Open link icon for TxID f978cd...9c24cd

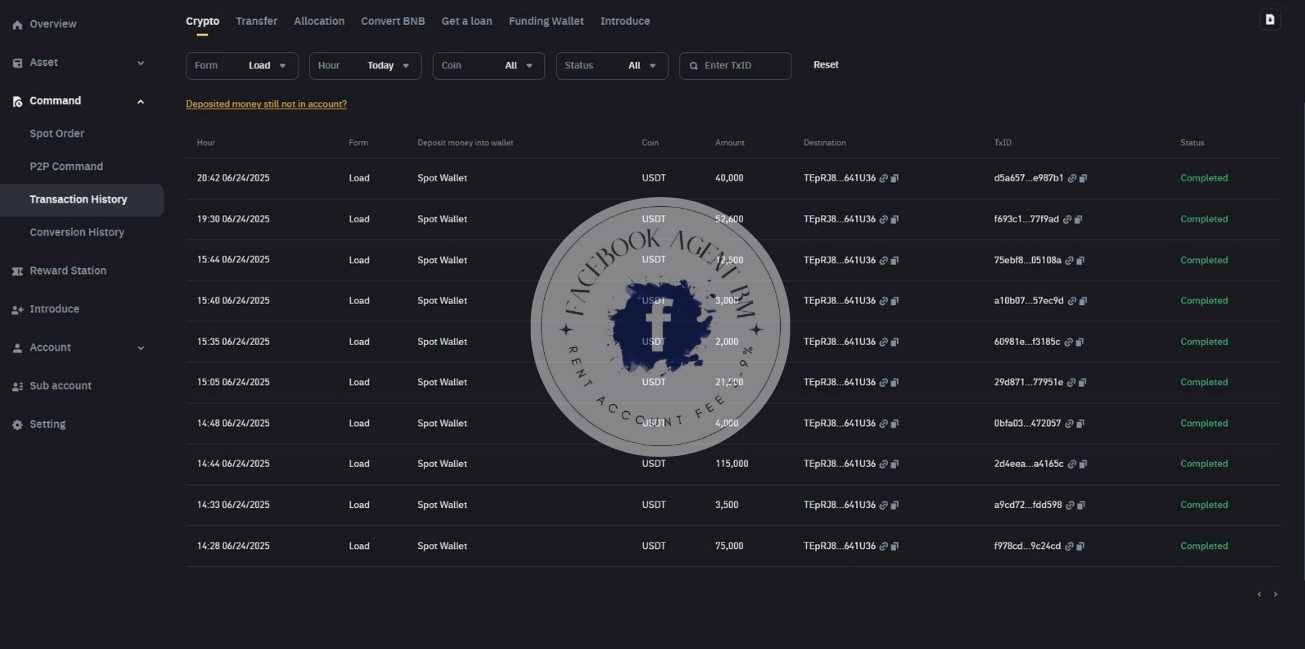[x=1070, y=546]
